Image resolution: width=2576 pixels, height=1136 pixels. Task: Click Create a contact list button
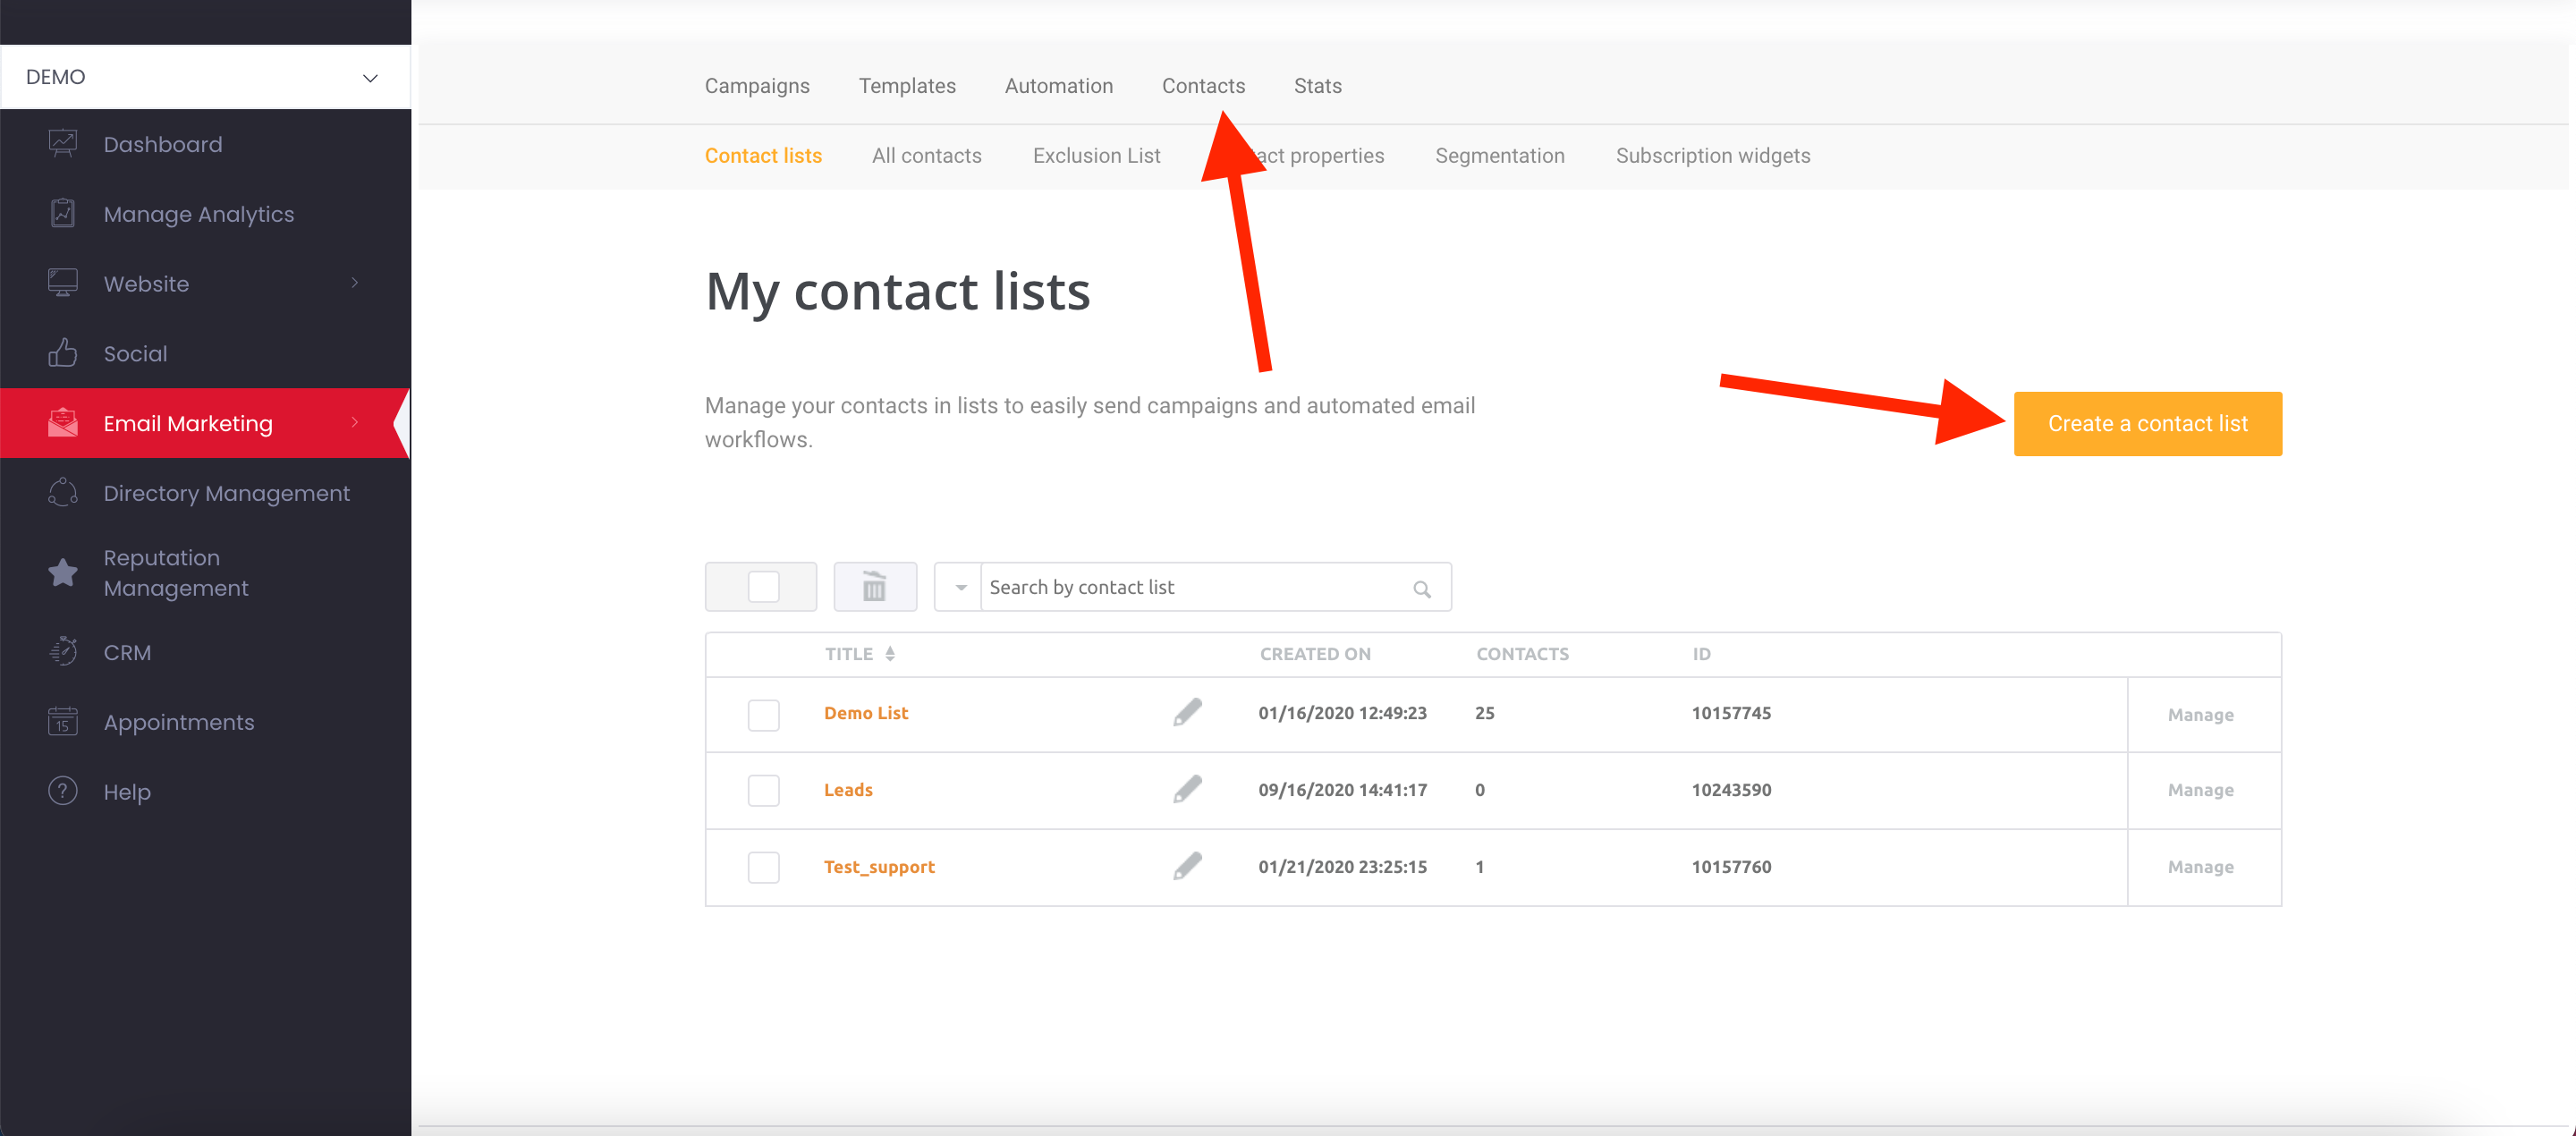point(2147,424)
